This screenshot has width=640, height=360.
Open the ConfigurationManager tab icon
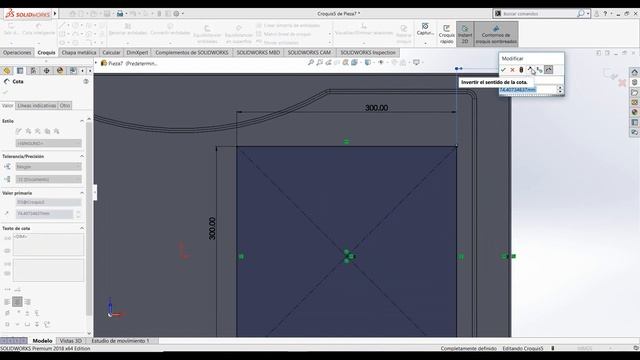pyautogui.click(x=33, y=71)
